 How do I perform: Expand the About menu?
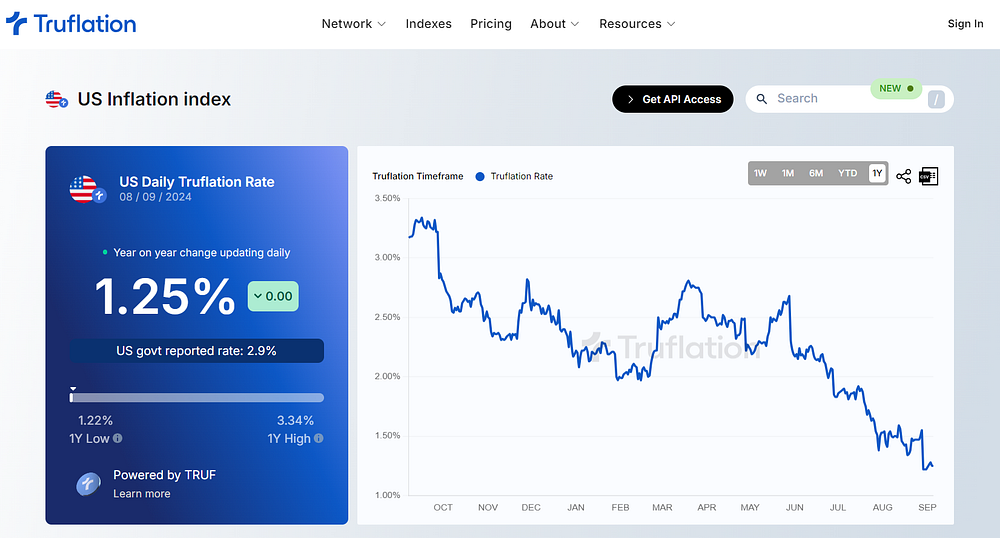pyautogui.click(x=554, y=24)
